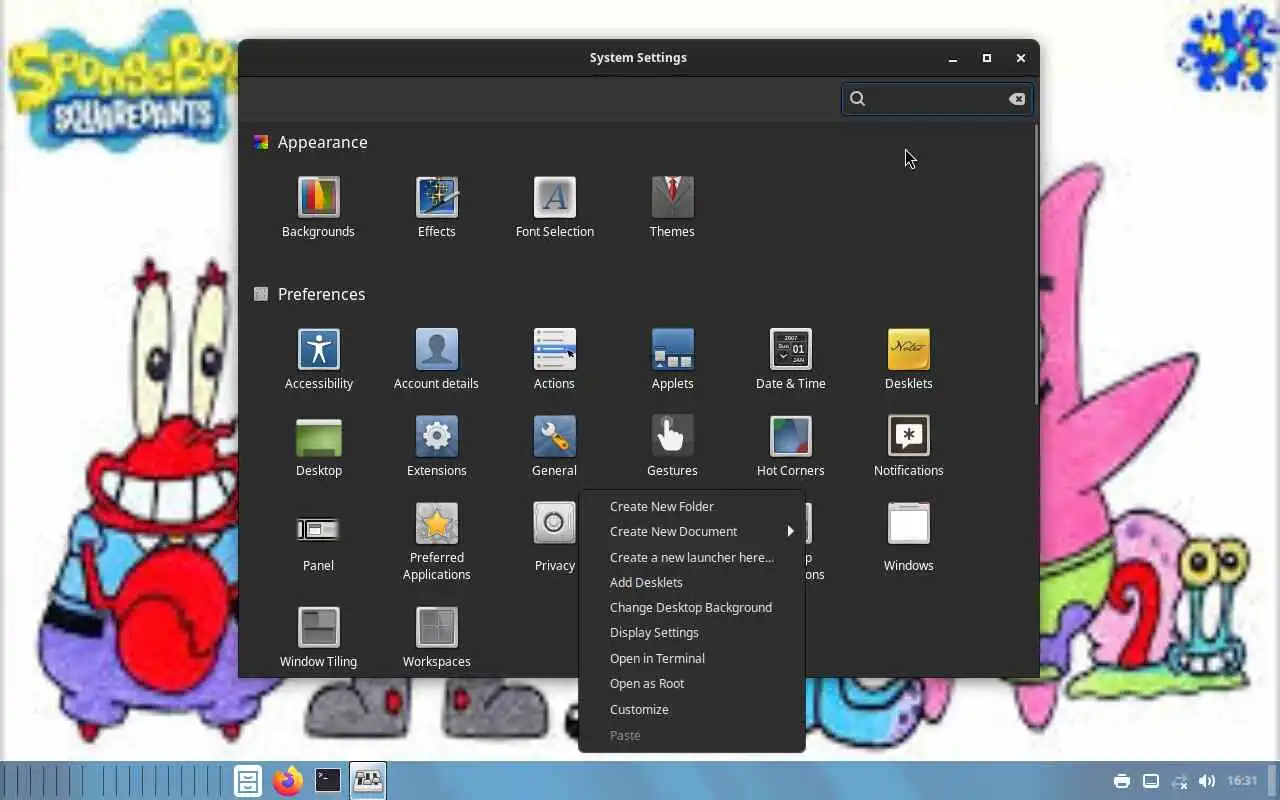1280x800 pixels.
Task: Open the Window Tiling settings
Action: coord(319,637)
